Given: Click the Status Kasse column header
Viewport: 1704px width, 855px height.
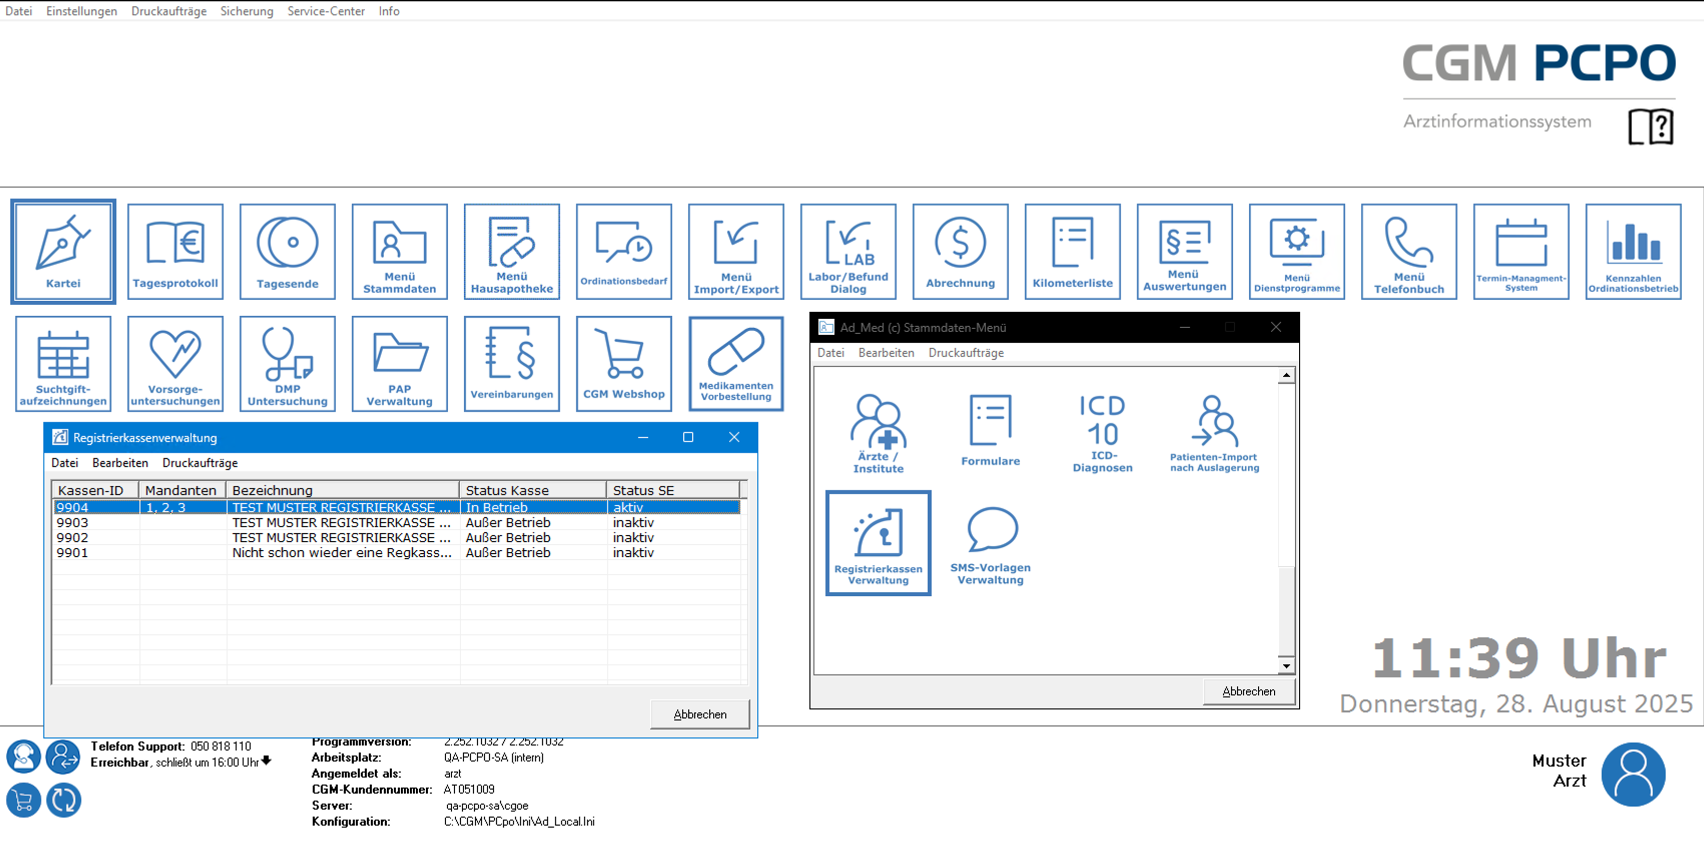Looking at the screenshot, I should tap(532, 490).
